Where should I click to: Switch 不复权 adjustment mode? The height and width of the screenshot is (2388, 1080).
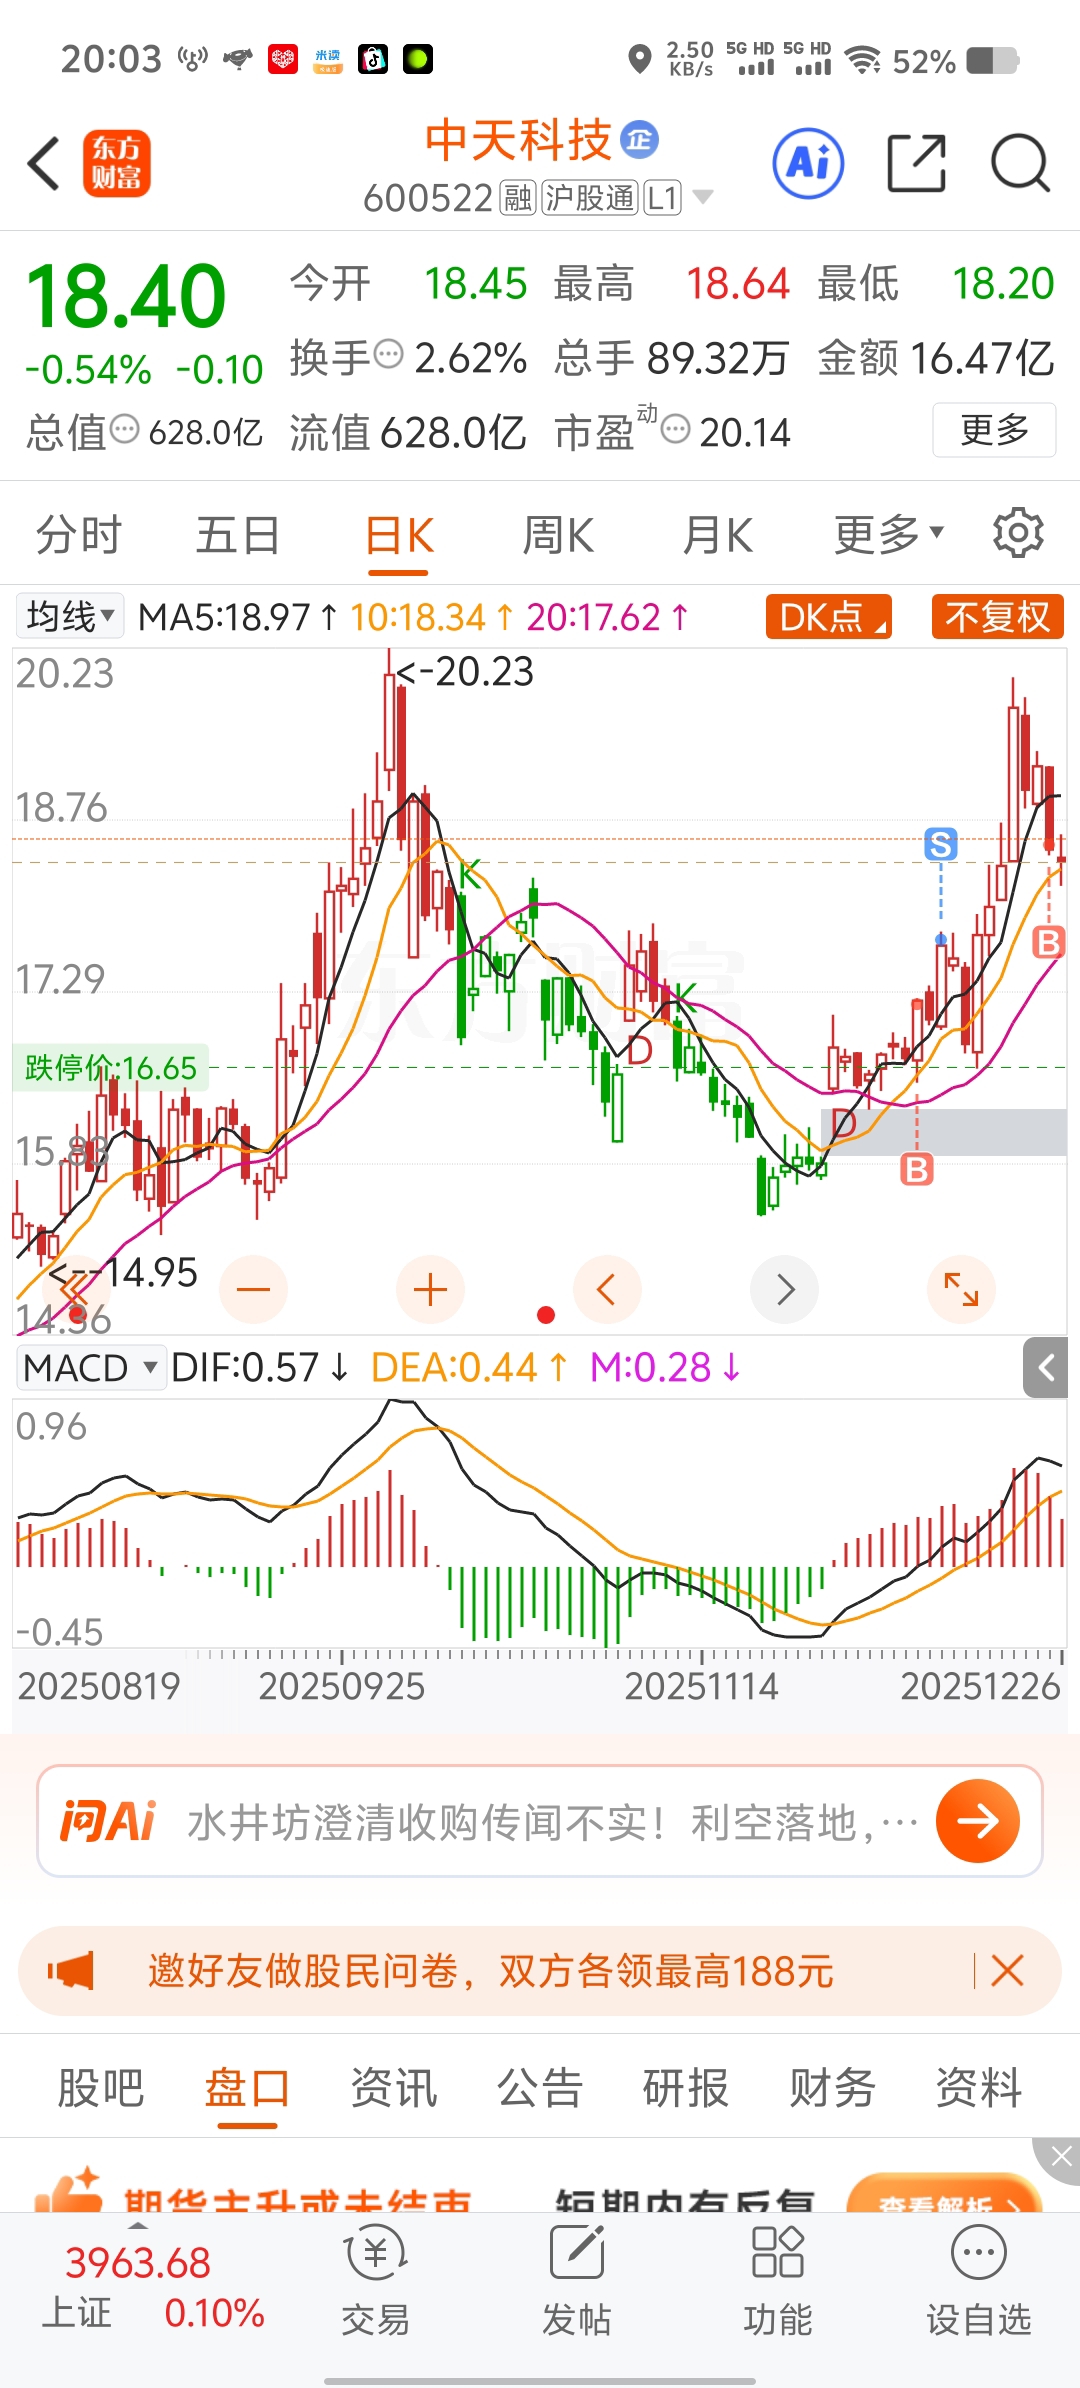click(x=997, y=617)
